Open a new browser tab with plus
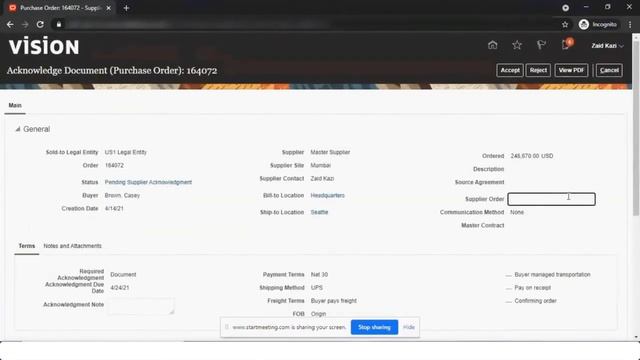The width and height of the screenshot is (640, 360). [x=126, y=8]
